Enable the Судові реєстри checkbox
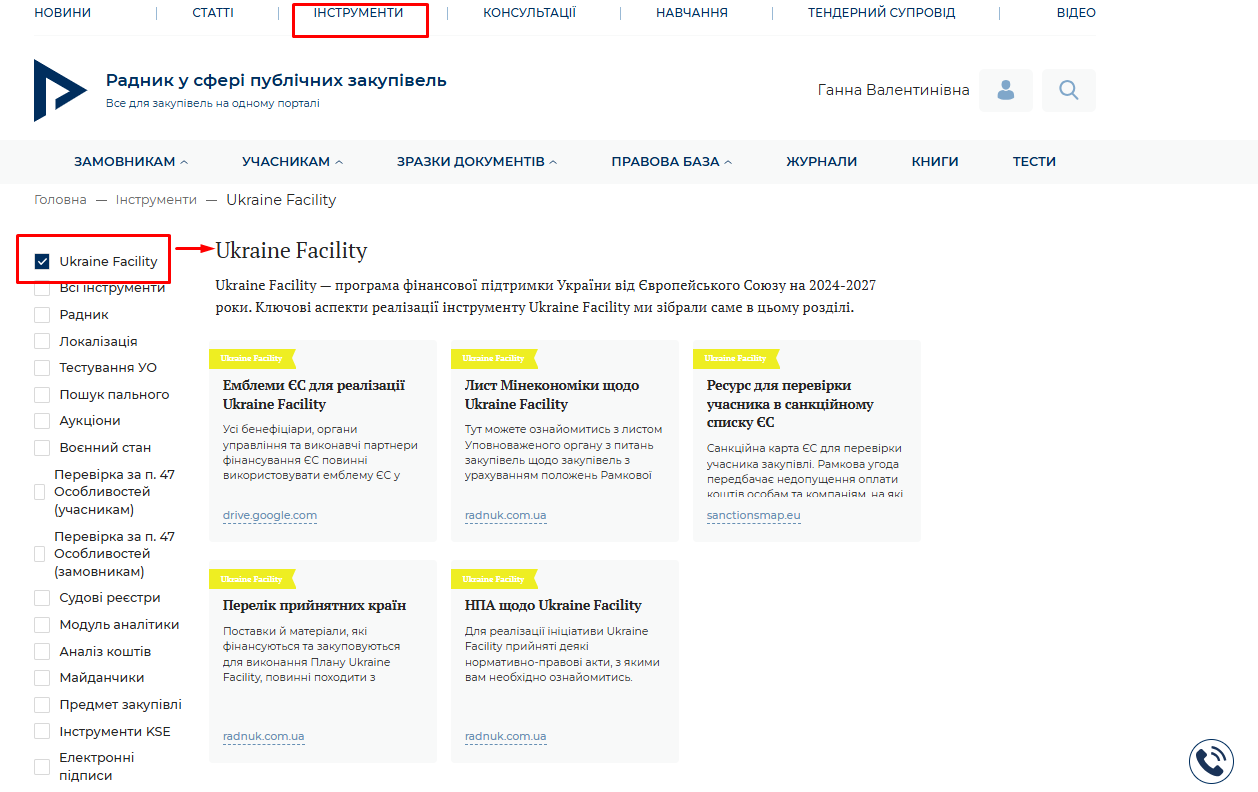 [x=42, y=598]
